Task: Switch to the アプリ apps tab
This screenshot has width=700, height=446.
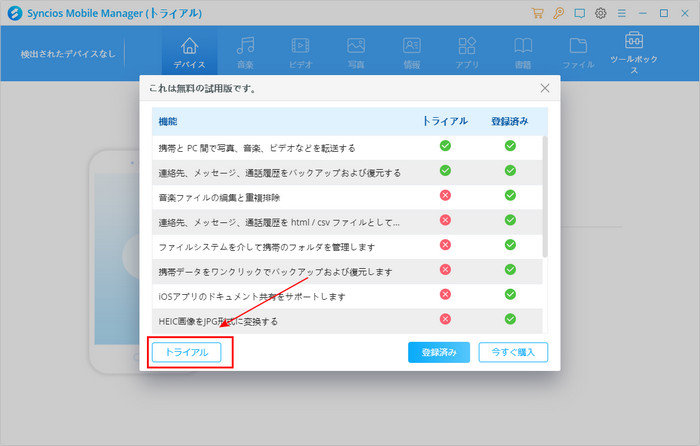Action: tap(467, 53)
